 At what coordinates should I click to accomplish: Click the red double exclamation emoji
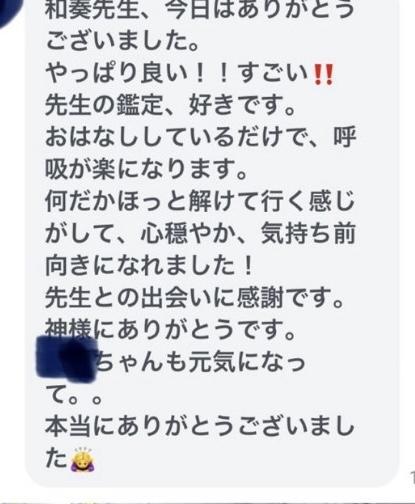tap(324, 75)
